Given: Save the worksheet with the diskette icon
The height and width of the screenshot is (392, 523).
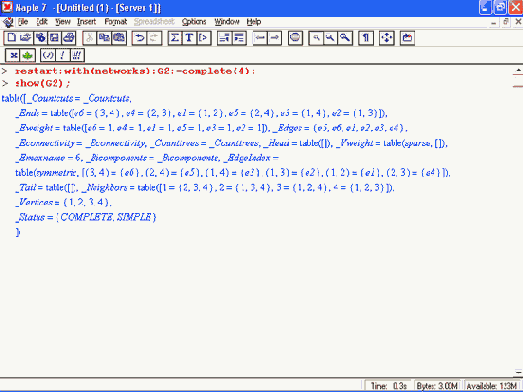Looking at the screenshot, I should 54,38.
